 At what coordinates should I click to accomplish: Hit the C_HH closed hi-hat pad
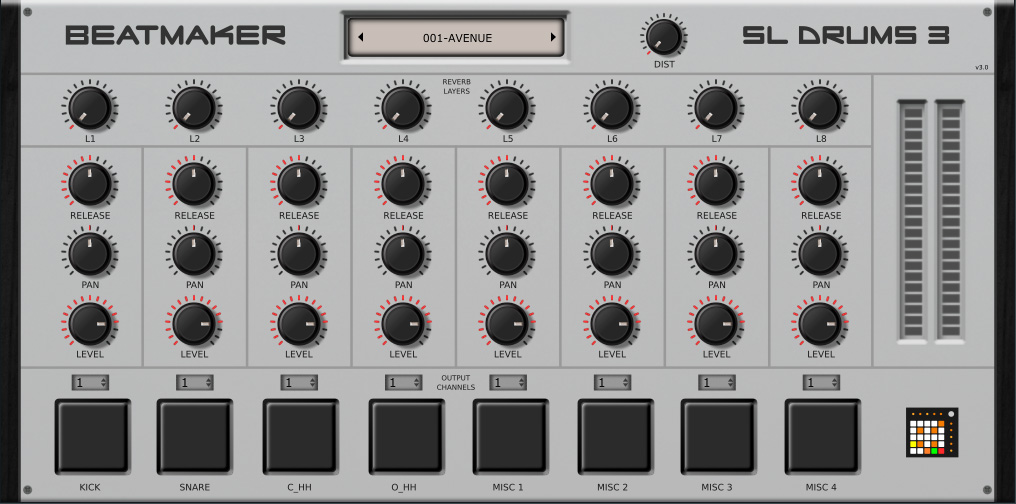pyautogui.click(x=300, y=436)
